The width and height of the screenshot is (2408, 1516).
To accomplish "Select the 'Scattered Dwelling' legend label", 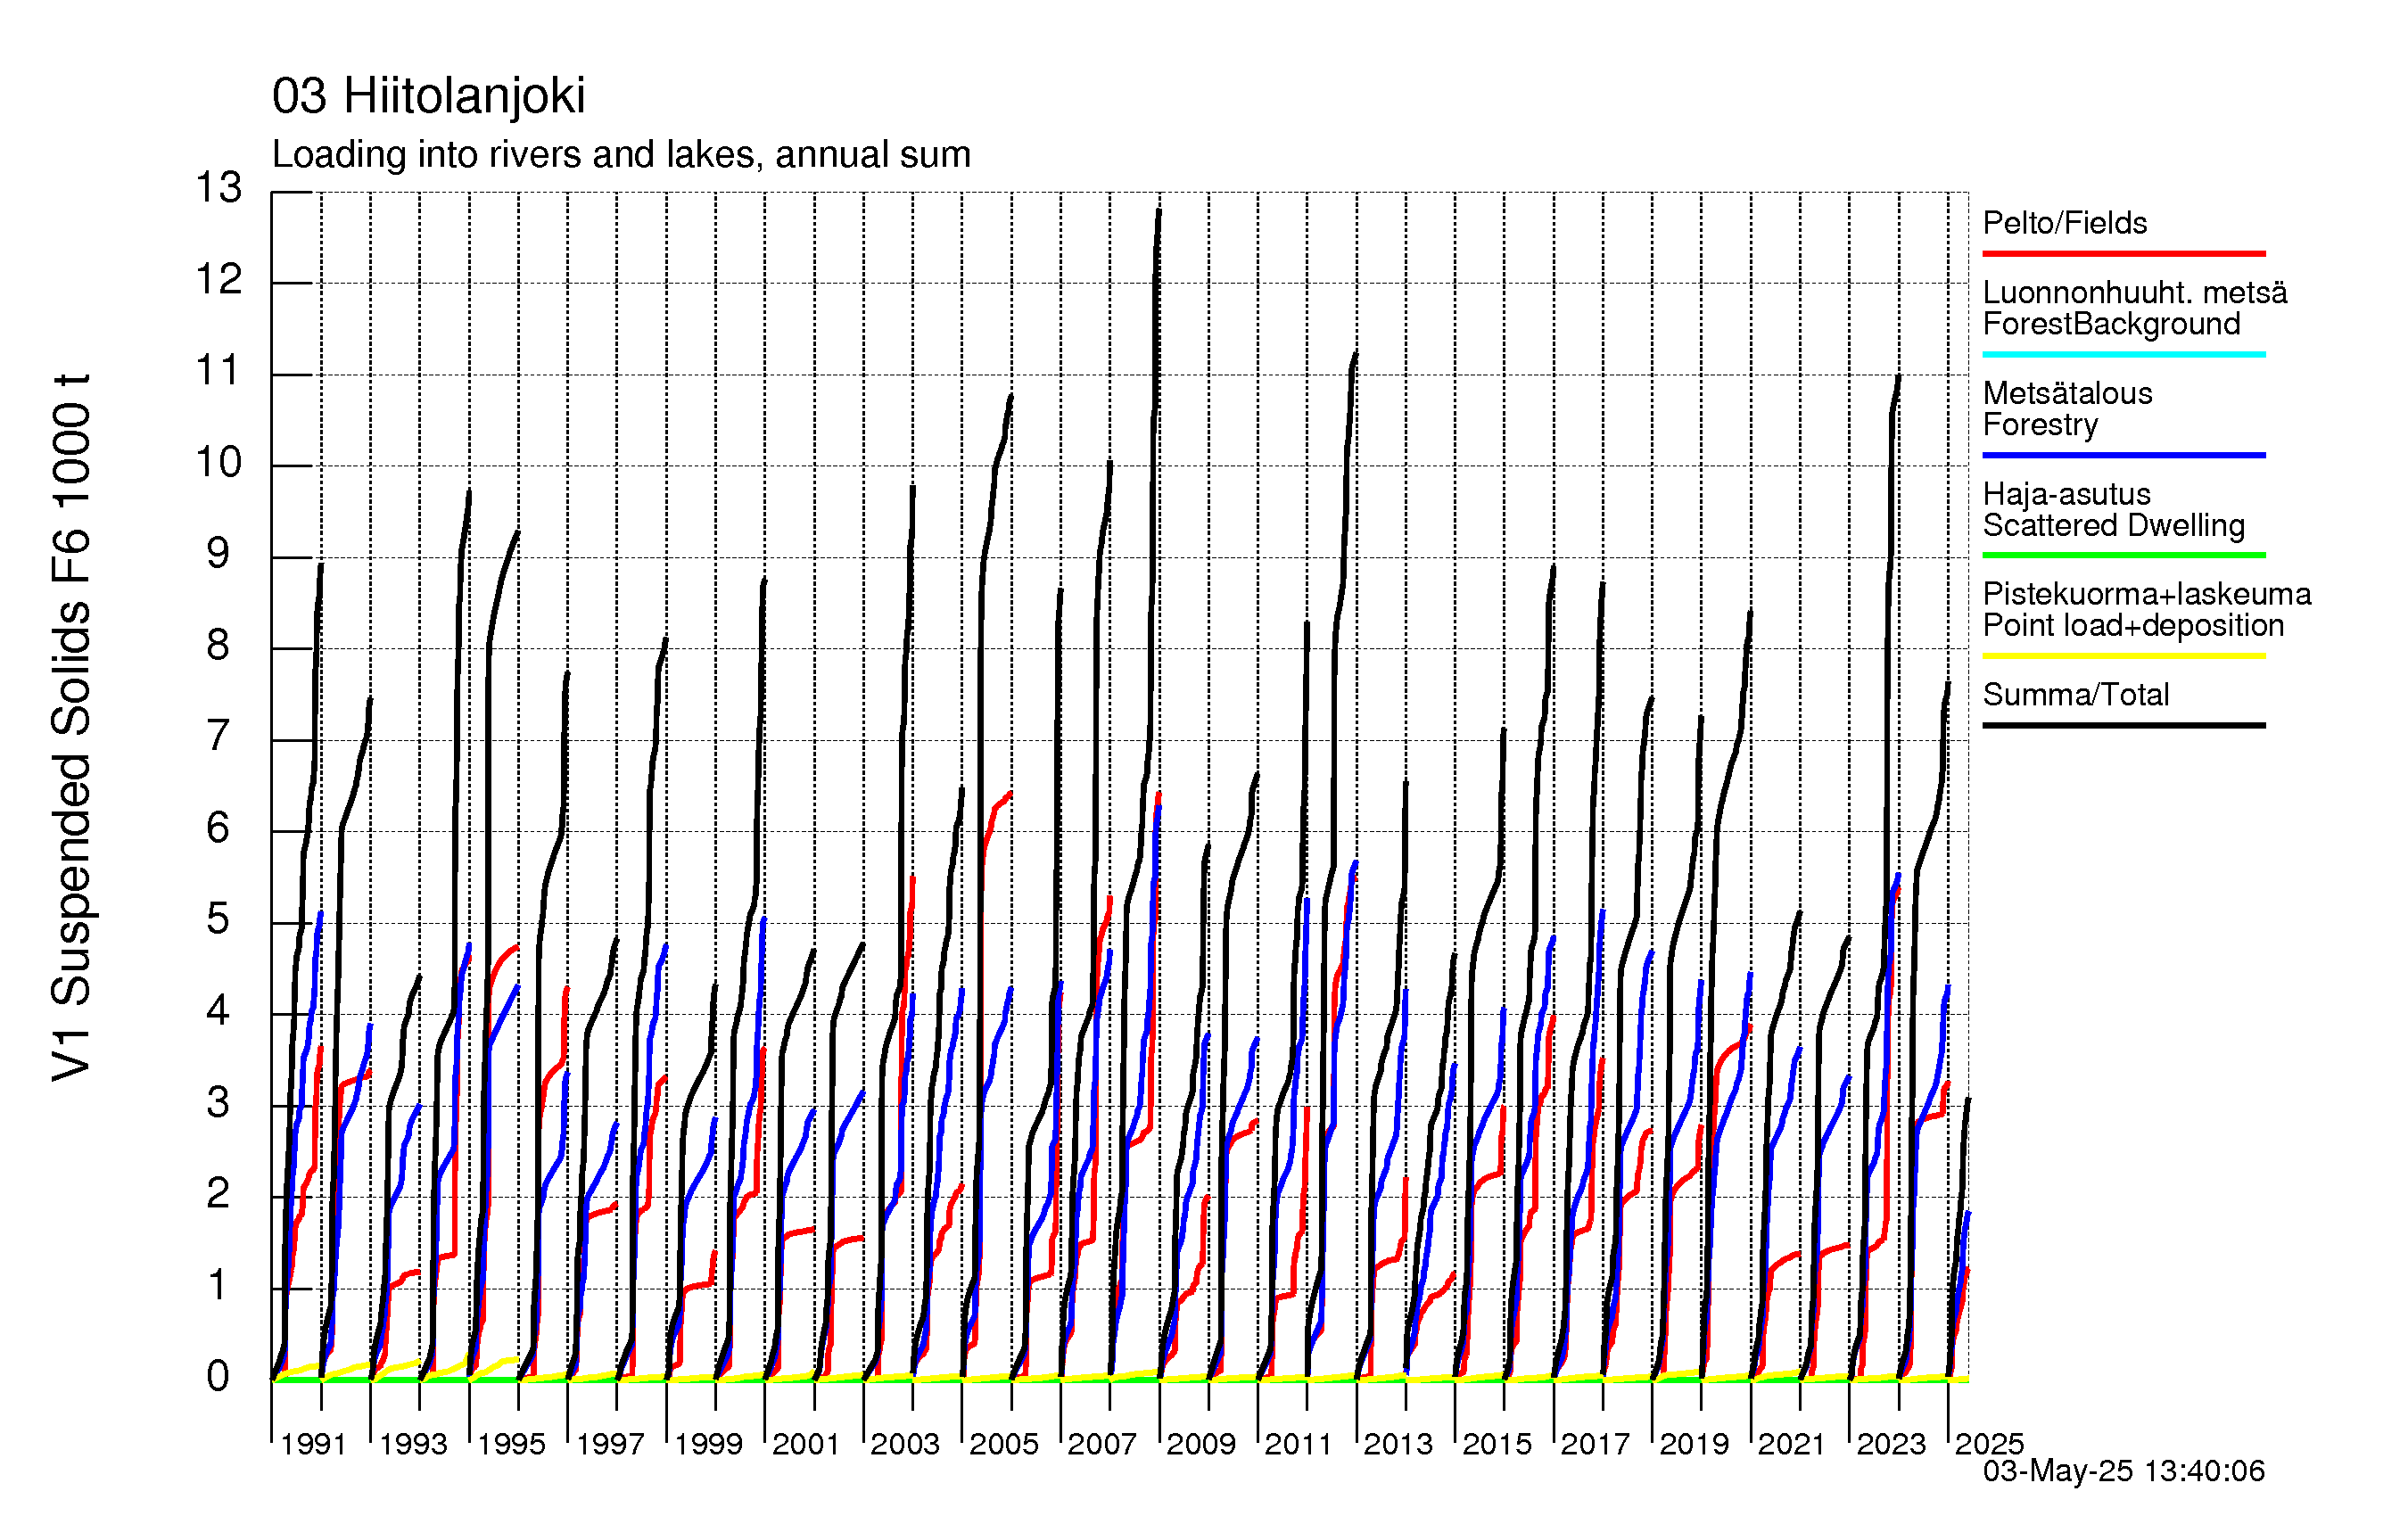I will click(2114, 526).
